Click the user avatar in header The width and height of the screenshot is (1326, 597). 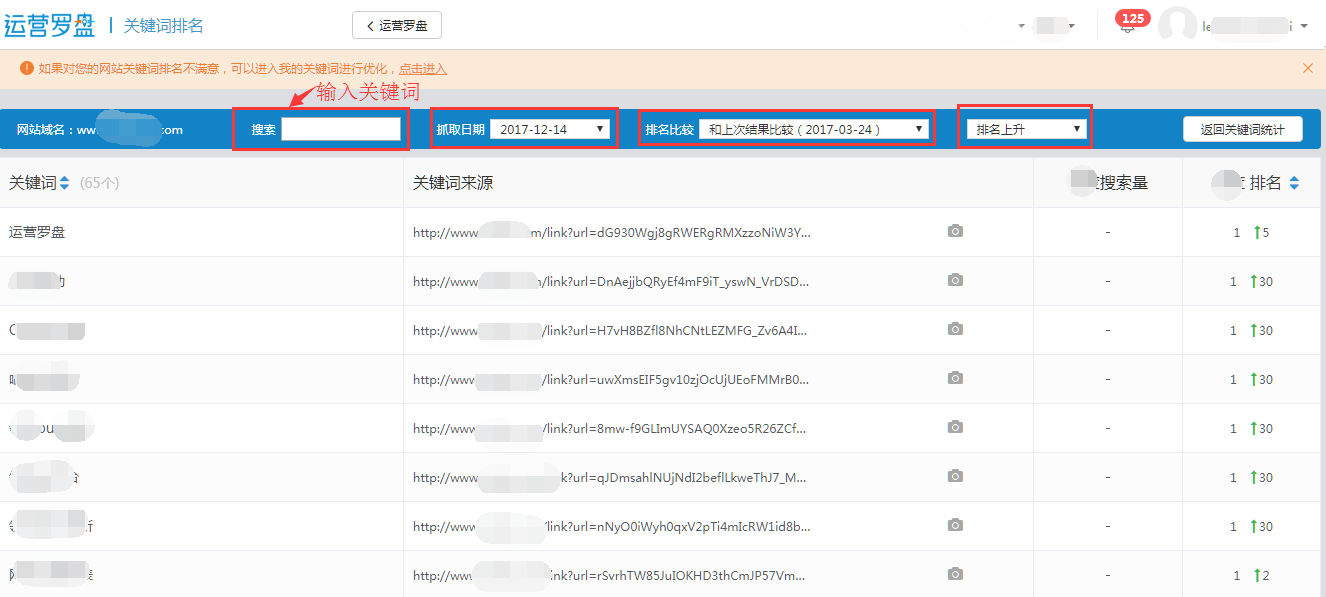(x=1177, y=26)
